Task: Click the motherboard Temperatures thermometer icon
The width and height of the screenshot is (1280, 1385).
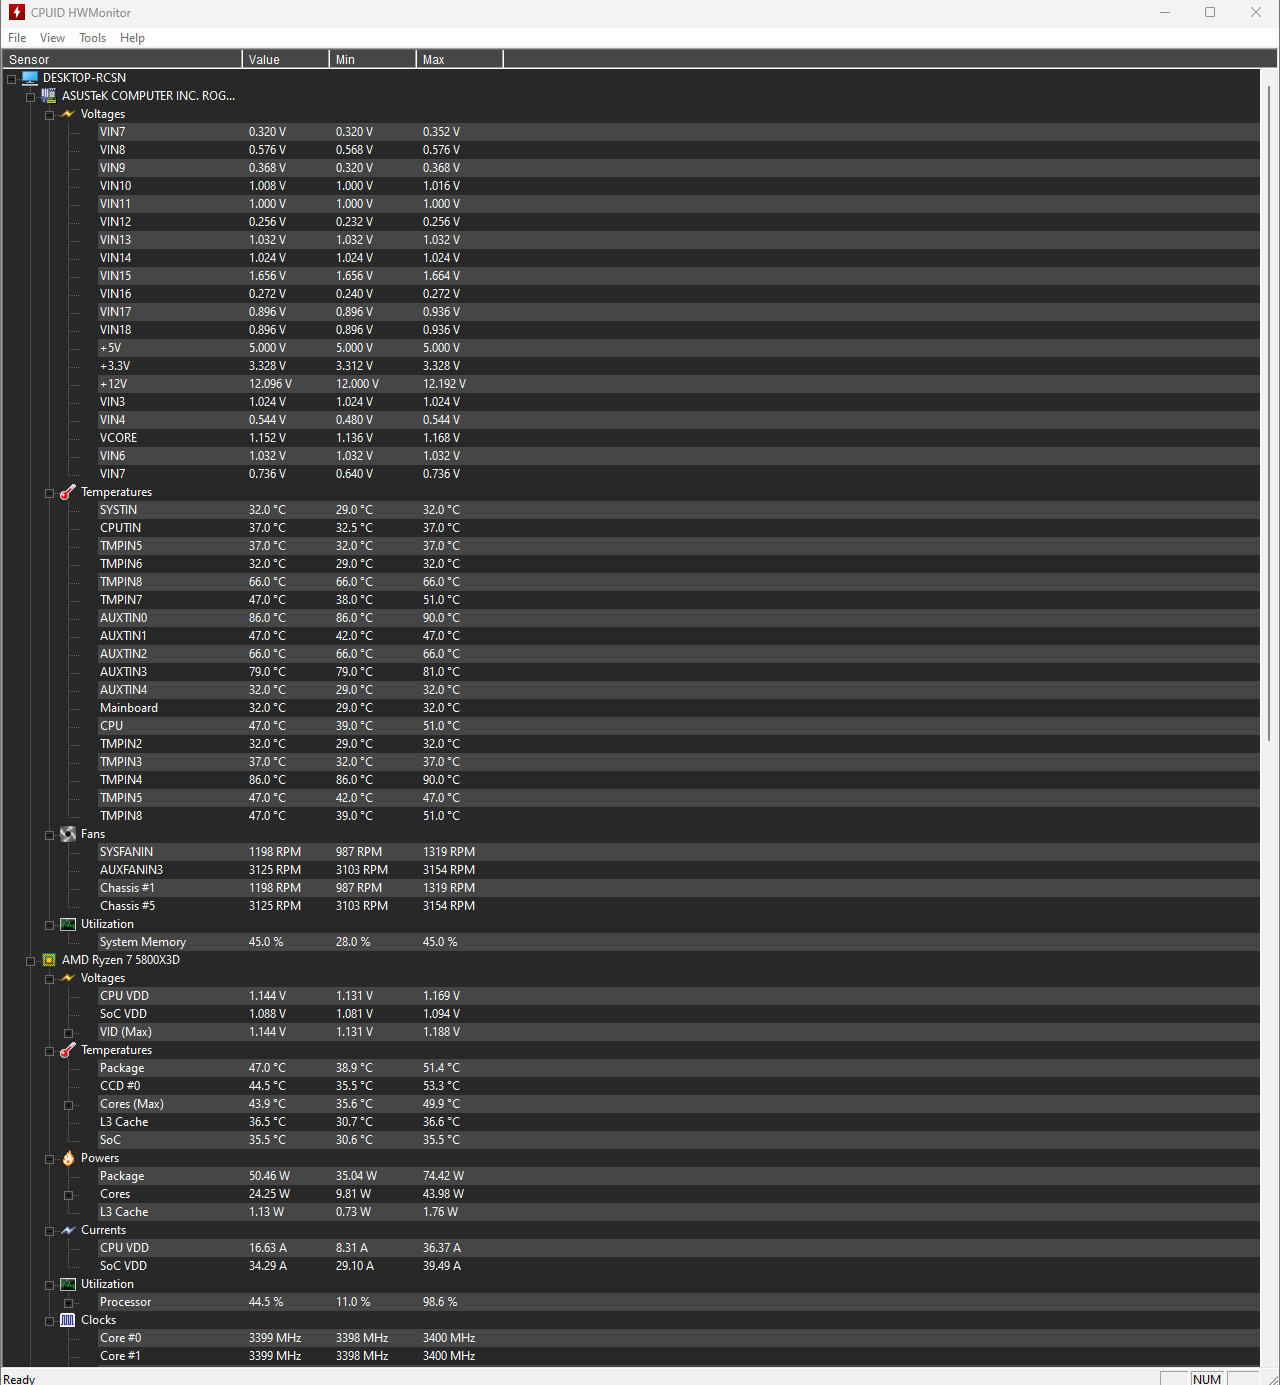Action: [x=68, y=492]
